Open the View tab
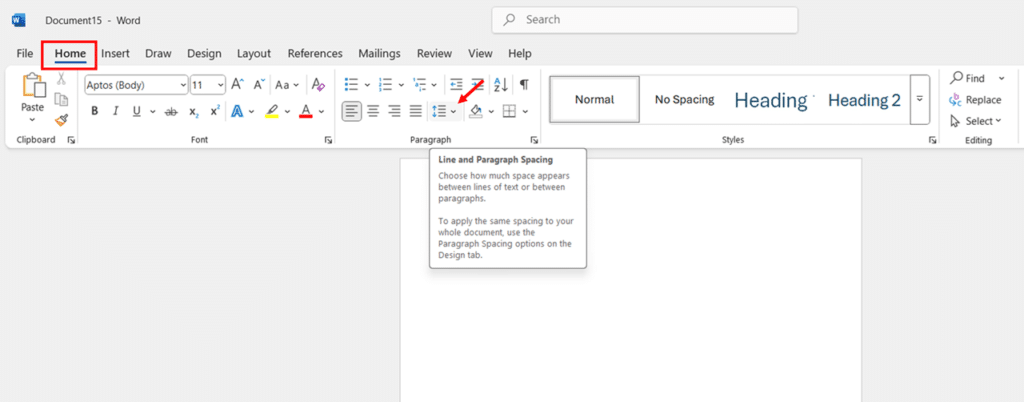Viewport: 1024px width, 402px height. [x=480, y=54]
